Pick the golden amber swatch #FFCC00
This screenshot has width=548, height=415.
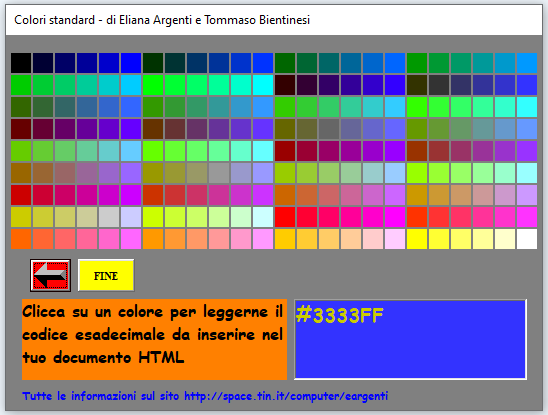[285, 239]
